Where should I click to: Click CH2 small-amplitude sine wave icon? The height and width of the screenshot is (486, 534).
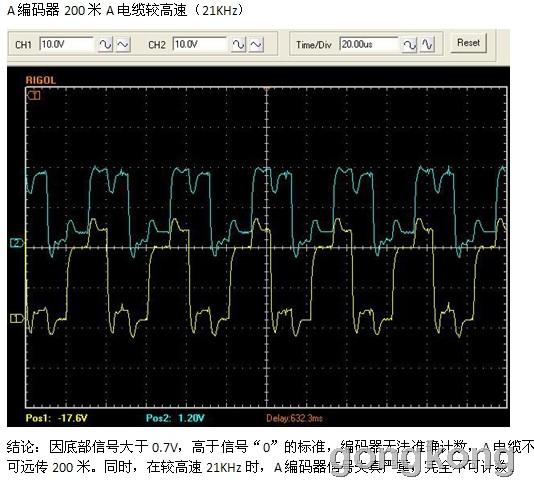click(256, 45)
